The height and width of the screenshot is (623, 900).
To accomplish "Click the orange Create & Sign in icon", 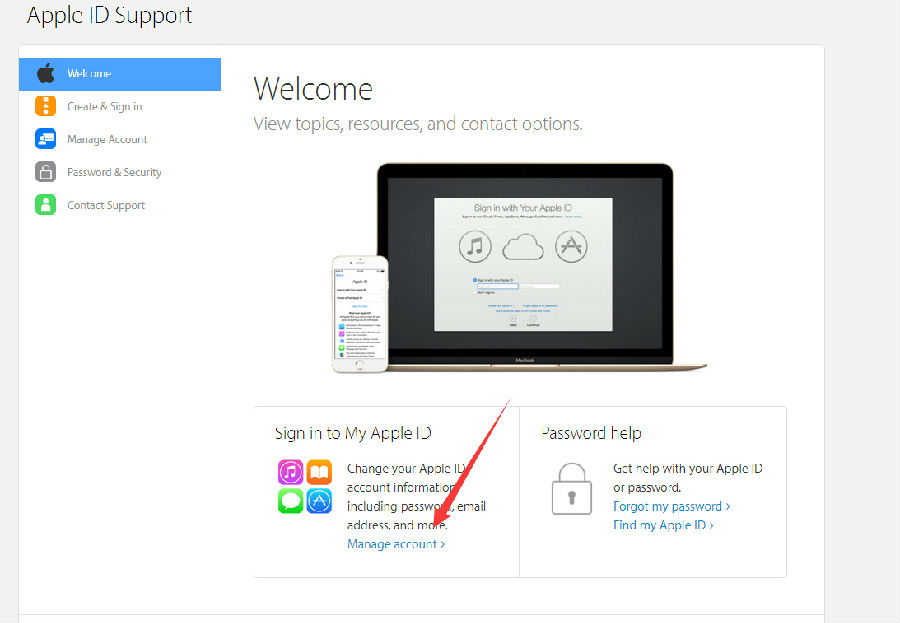I will click(x=45, y=106).
